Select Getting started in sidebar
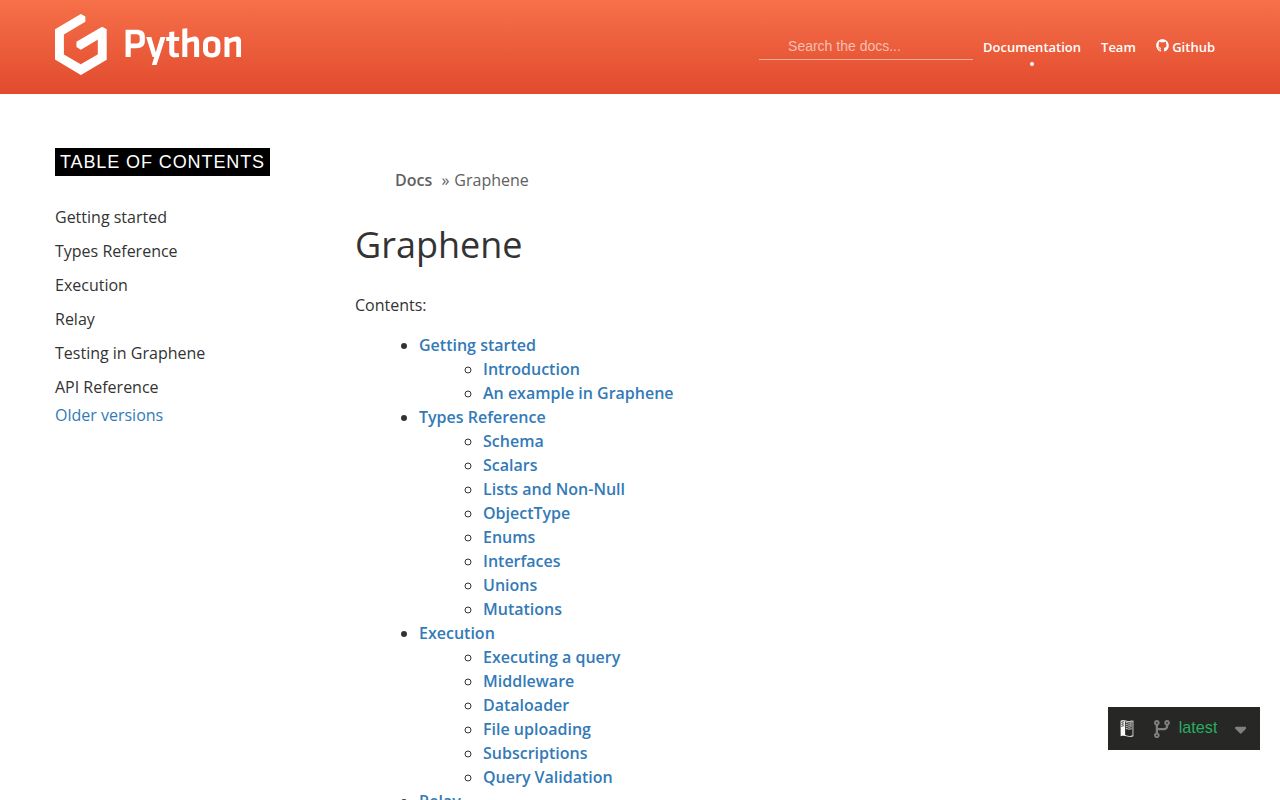The width and height of the screenshot is (1280, 800). click(111, 217)
